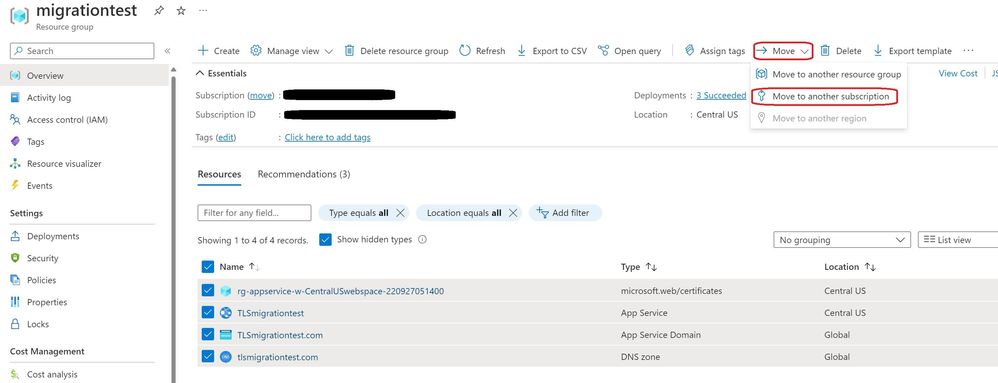Click the sidebar Search field
This screenshot has width=998, height=383.
click(x=82, y=51)
